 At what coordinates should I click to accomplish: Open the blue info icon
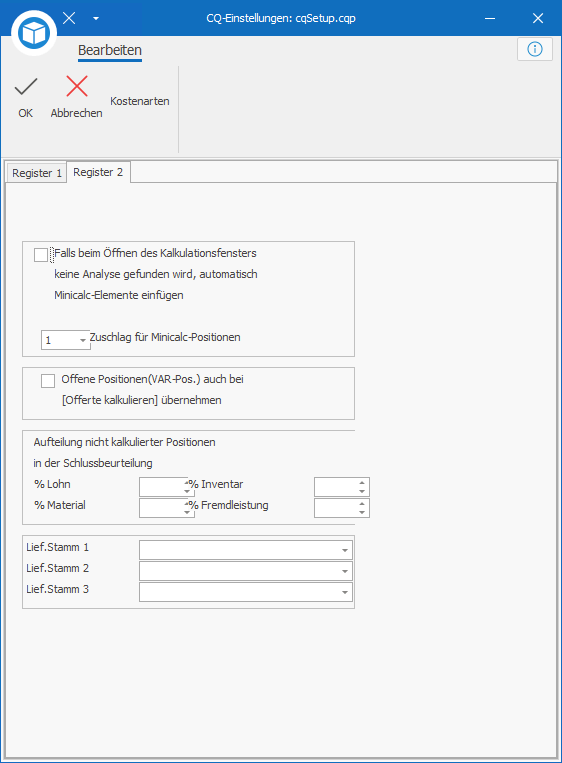[535, 49]
